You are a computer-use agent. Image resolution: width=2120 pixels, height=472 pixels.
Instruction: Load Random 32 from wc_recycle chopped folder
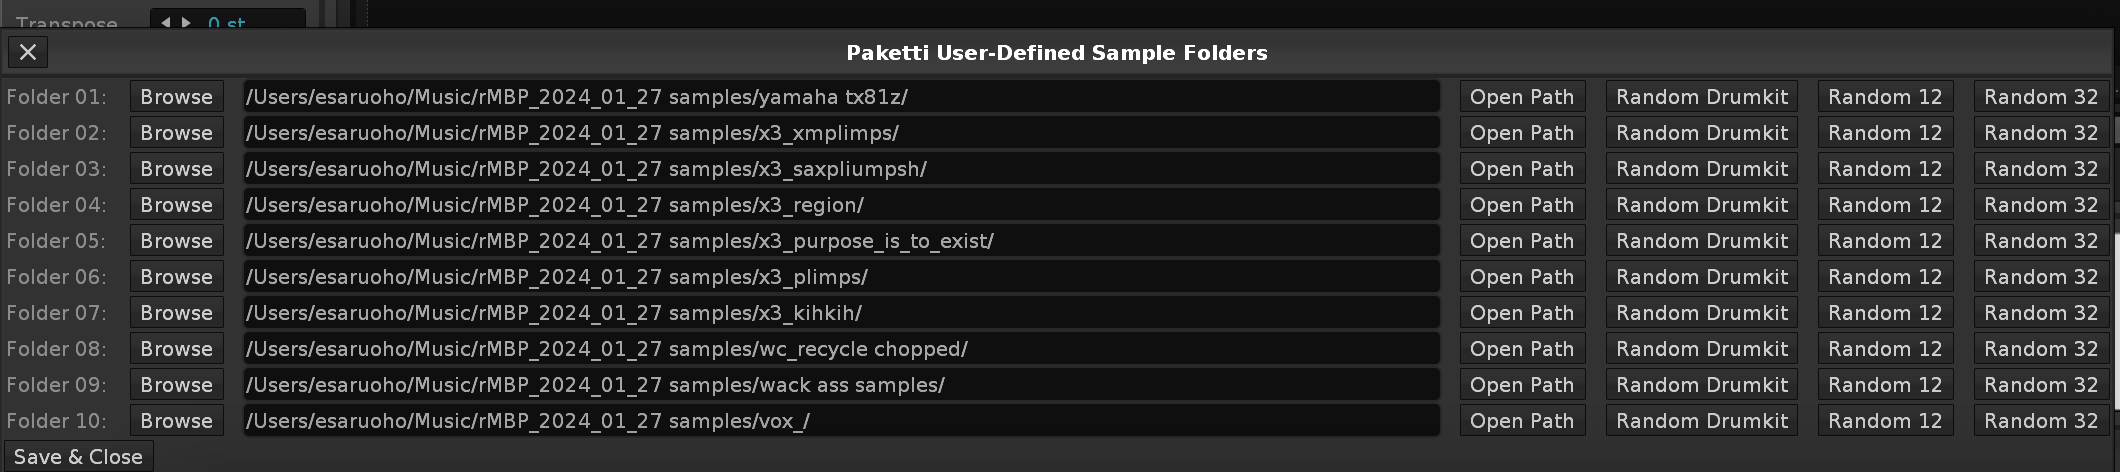click(2041, 349)
